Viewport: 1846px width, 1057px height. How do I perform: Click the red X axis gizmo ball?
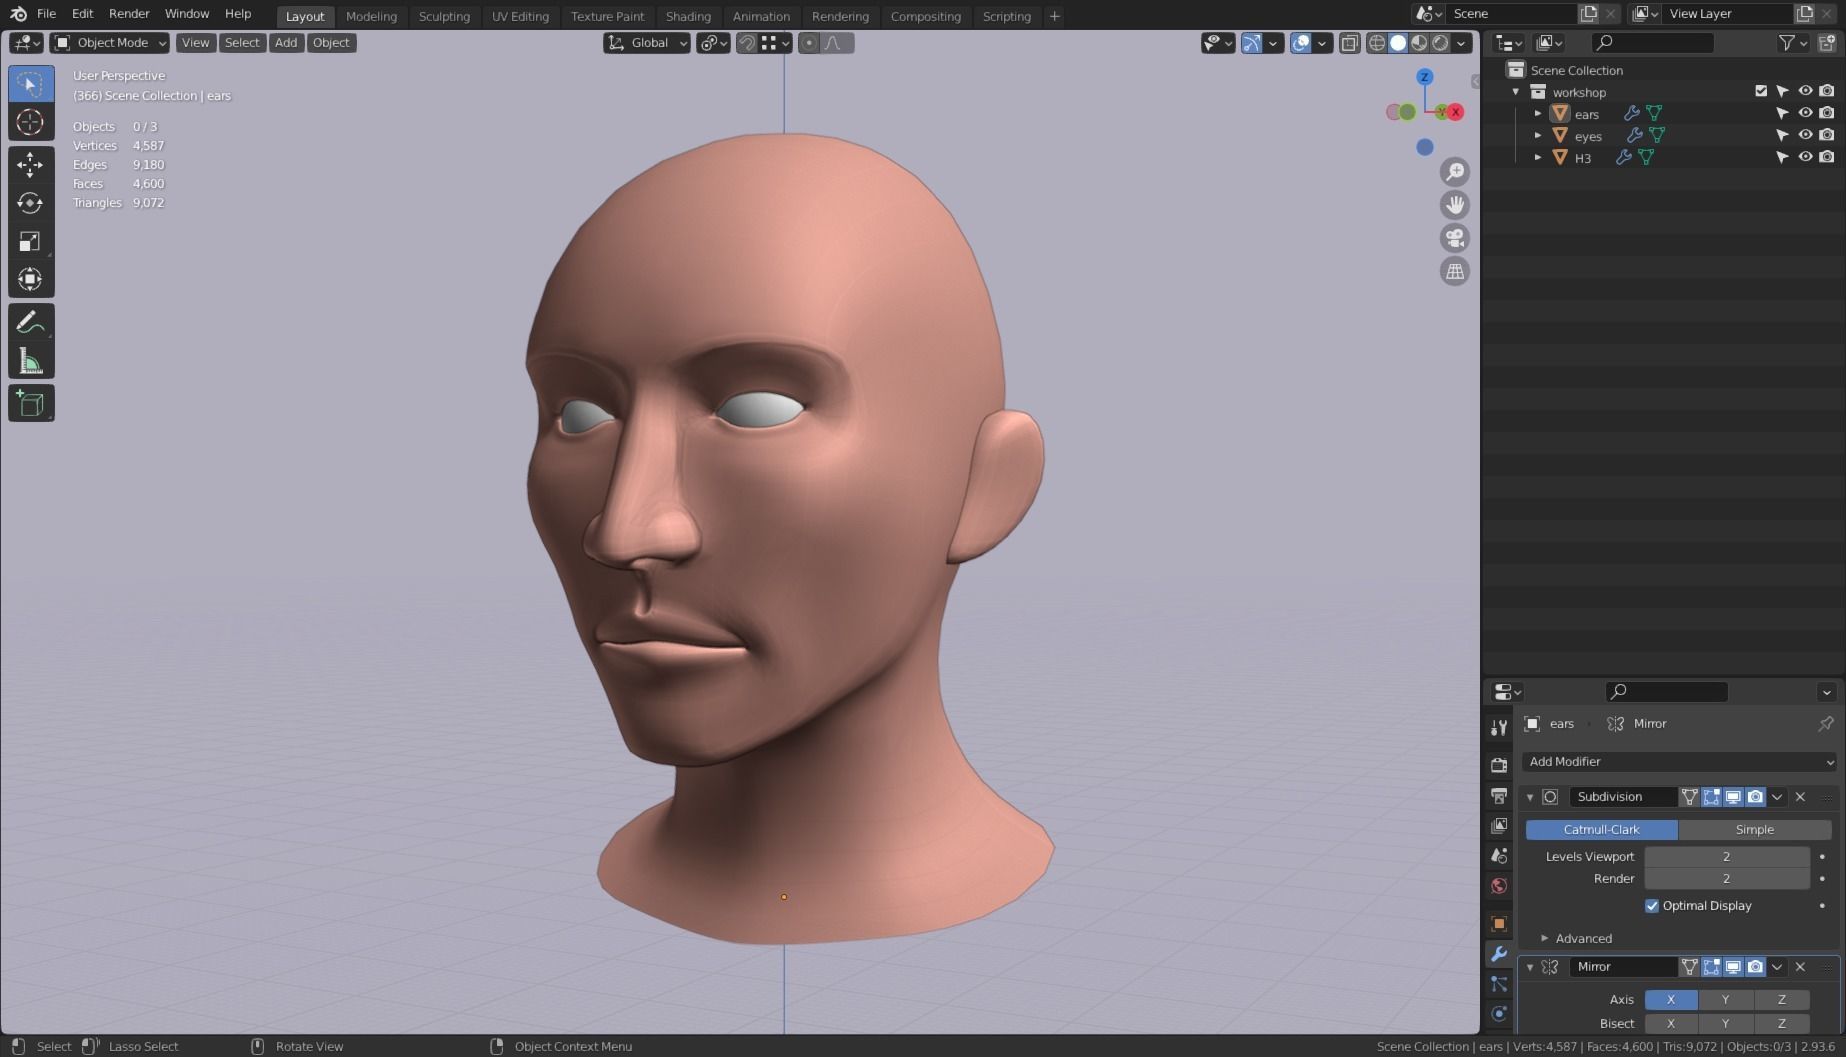(1455, 112)
